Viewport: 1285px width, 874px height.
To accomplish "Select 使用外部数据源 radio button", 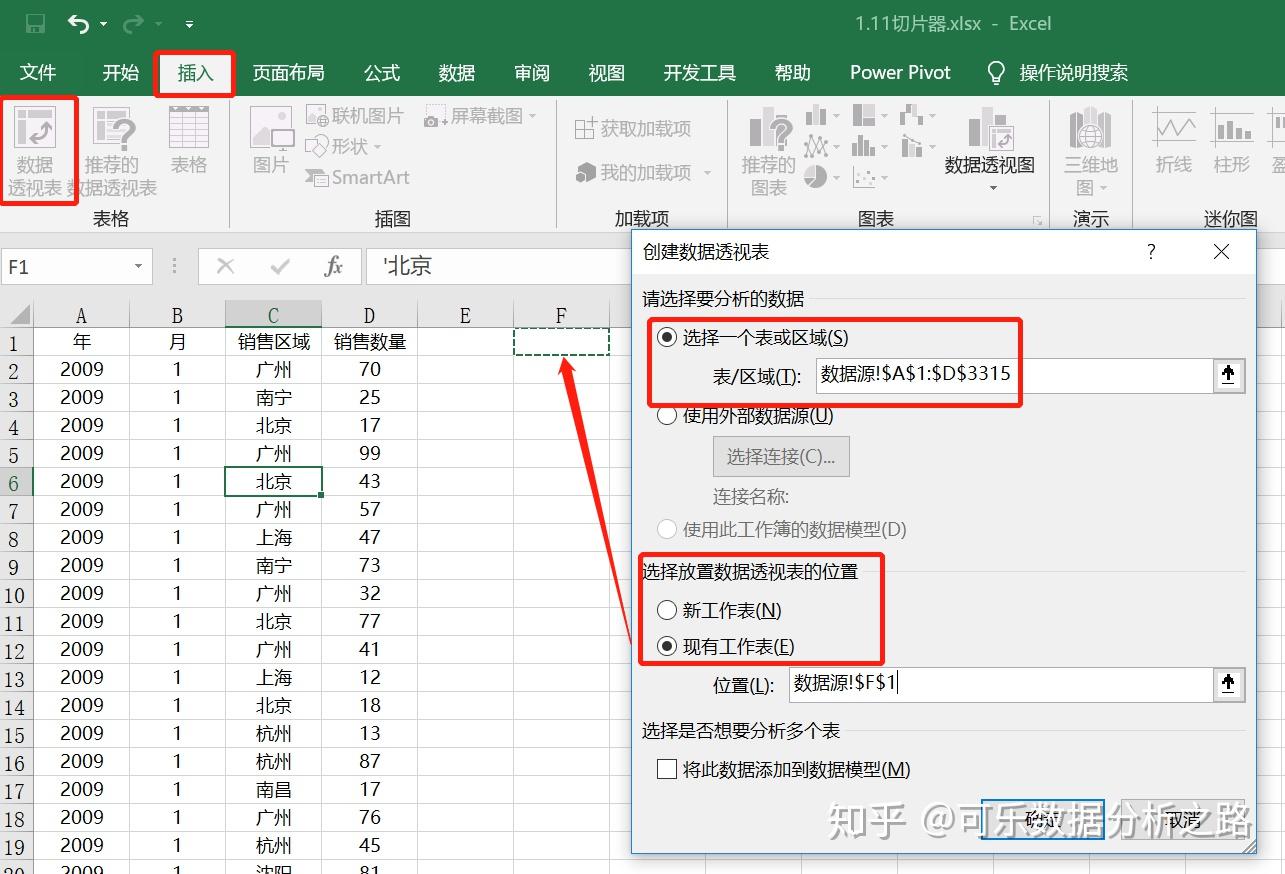I will [667, 415].
